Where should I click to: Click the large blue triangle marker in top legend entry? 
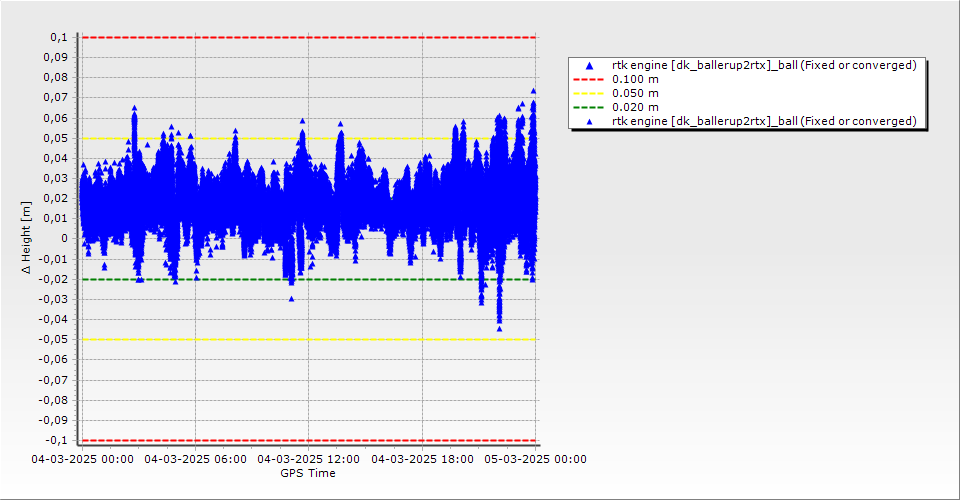point(590,65)
